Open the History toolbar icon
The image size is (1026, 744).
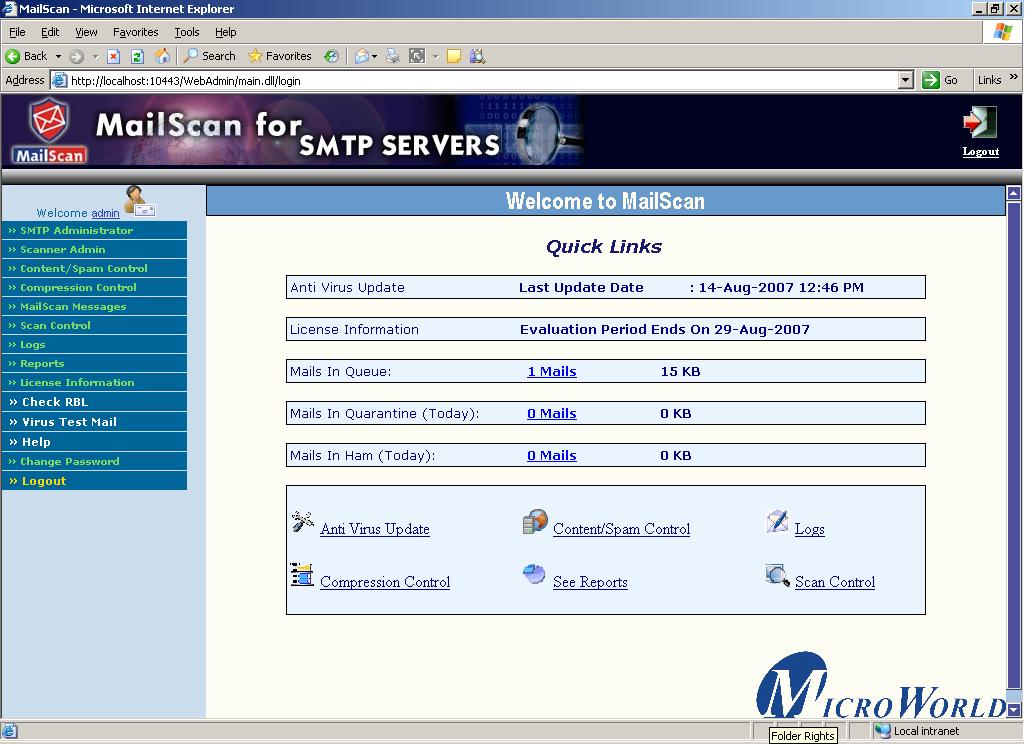pos(332,56)
